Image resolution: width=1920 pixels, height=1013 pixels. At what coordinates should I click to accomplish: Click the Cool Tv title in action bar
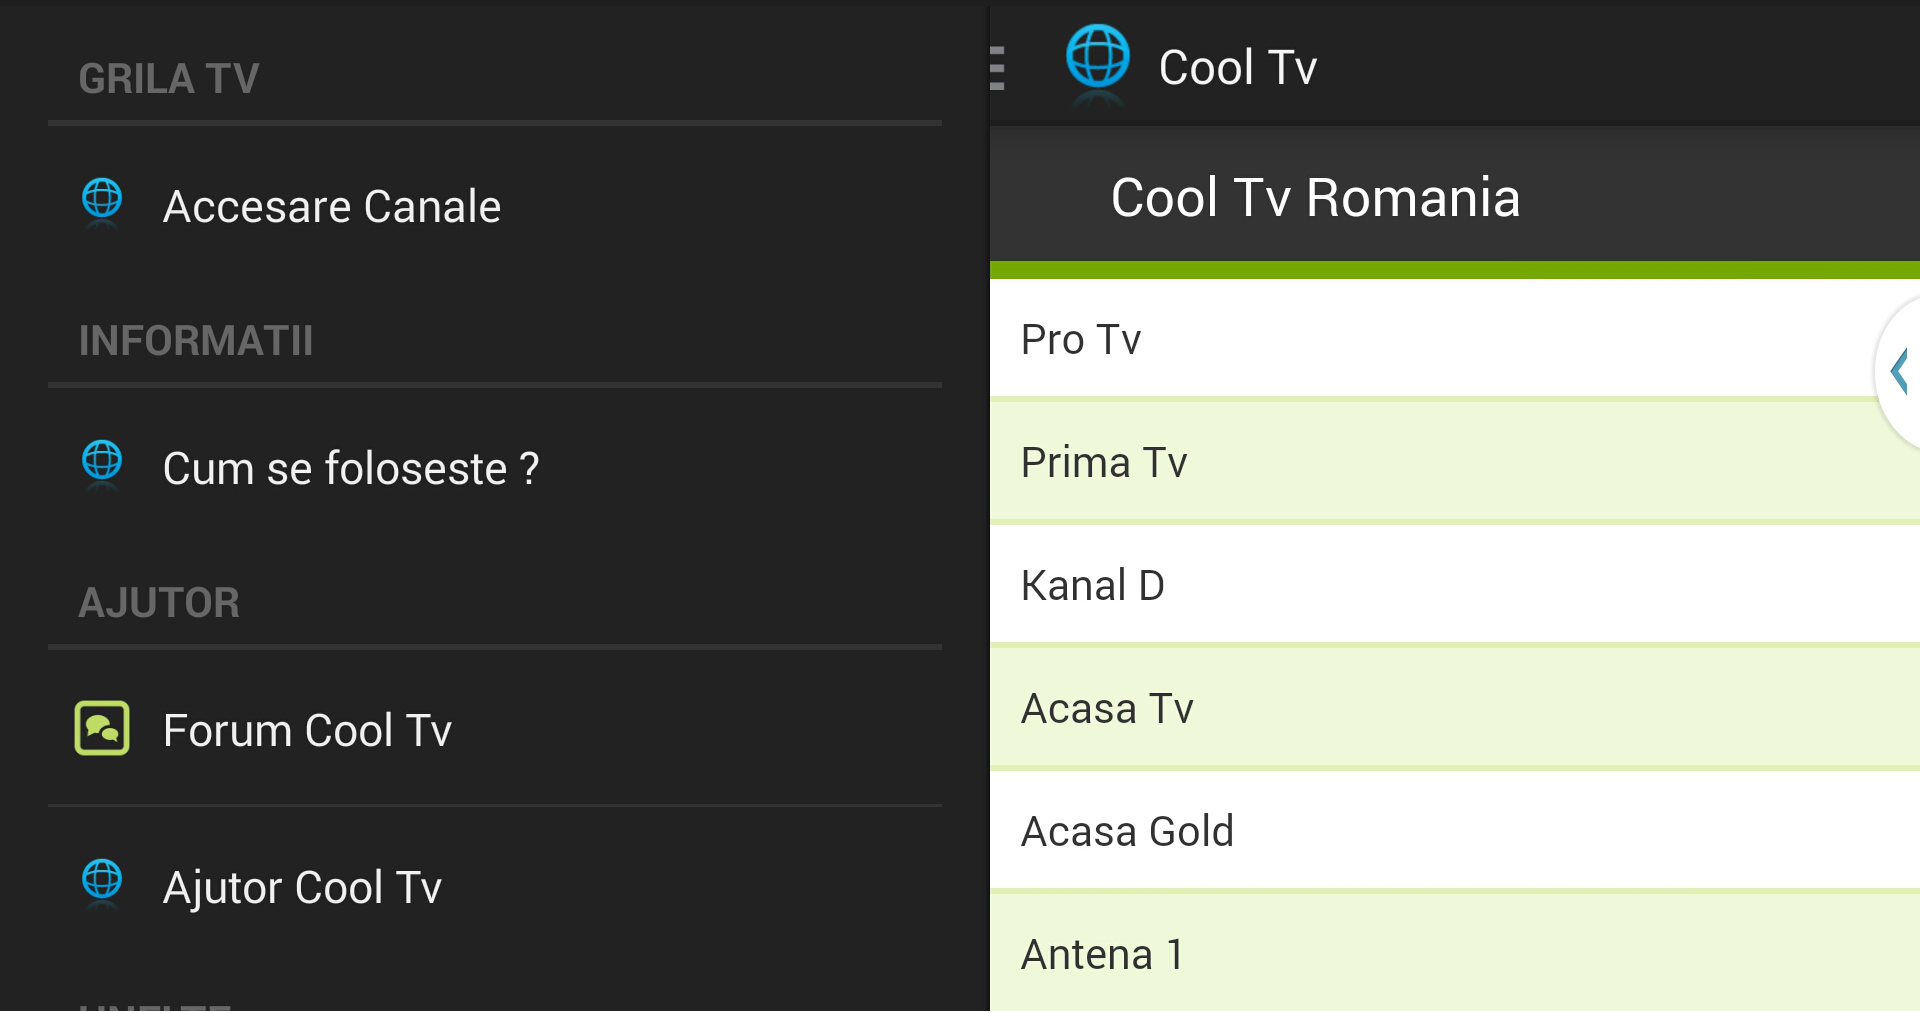pyautogui.click(x=1237, y=68)
